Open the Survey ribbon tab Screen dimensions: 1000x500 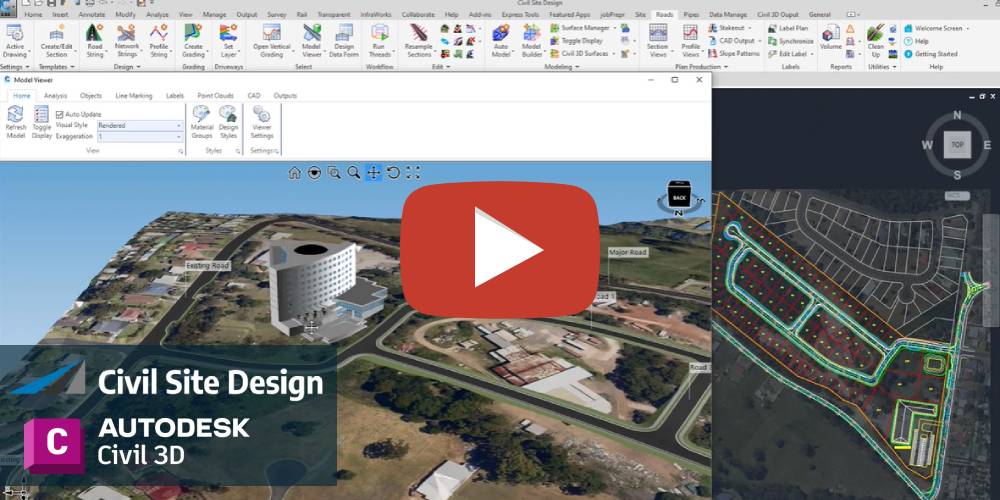tap(277, 14)
